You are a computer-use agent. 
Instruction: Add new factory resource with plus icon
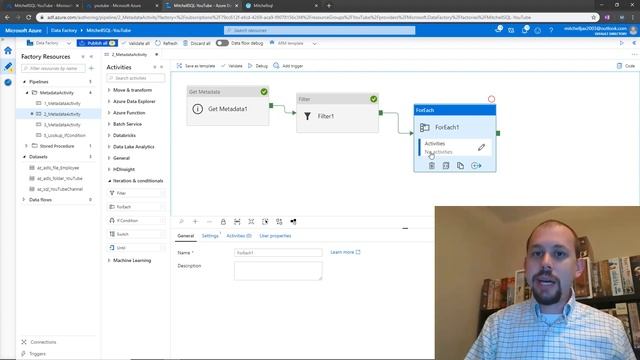click(91, 69)
